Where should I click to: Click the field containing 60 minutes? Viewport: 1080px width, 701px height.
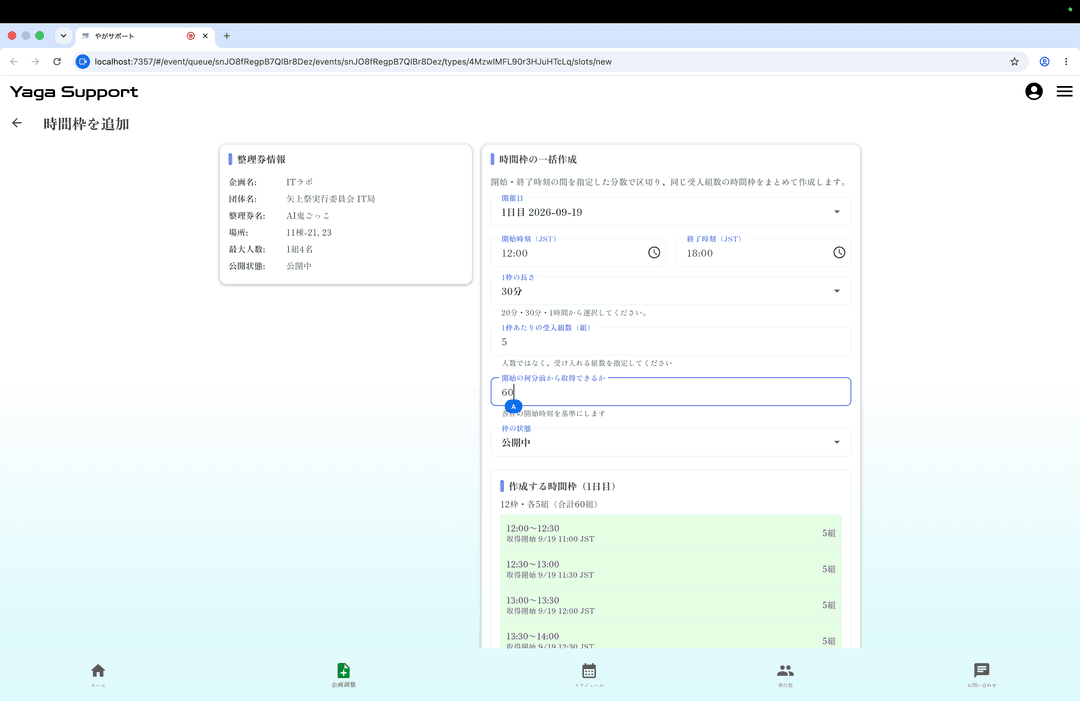(670, 392)
